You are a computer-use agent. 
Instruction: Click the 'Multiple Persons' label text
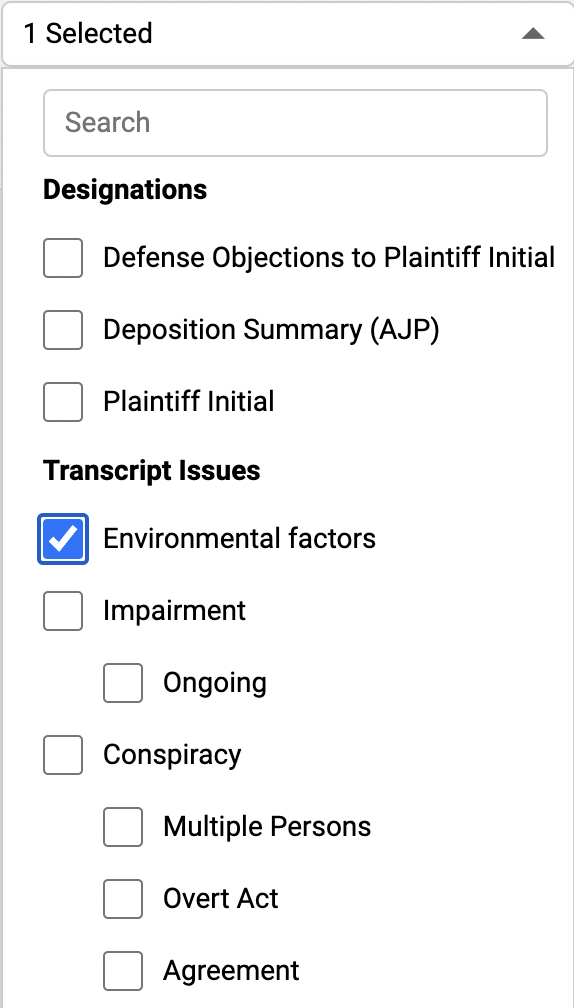pos(267,827)
